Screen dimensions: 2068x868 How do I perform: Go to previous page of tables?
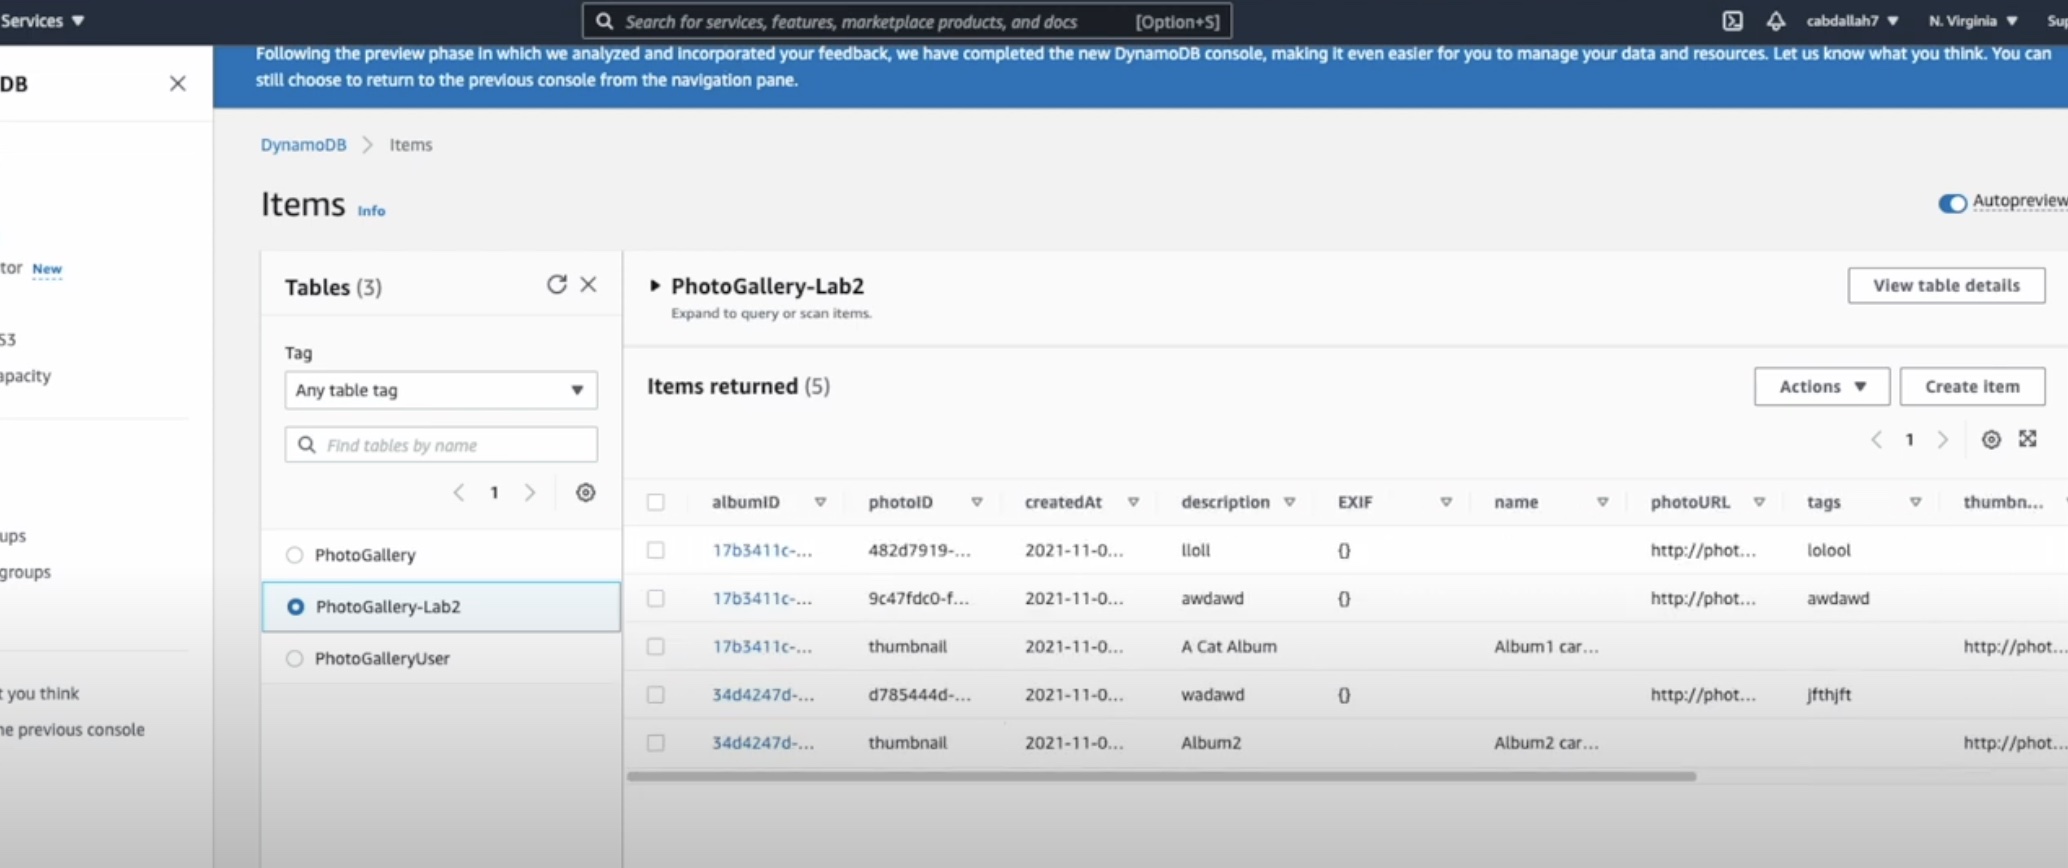point(459,493)
